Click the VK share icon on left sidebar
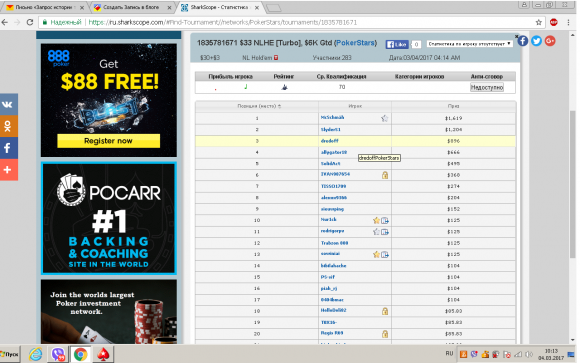Screen dimensions: 580x363 coord(8,104)
